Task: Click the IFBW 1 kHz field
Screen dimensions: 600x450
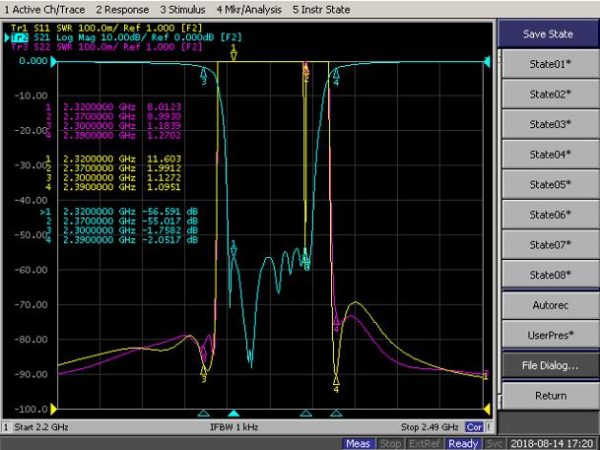Action: point(234,427)
